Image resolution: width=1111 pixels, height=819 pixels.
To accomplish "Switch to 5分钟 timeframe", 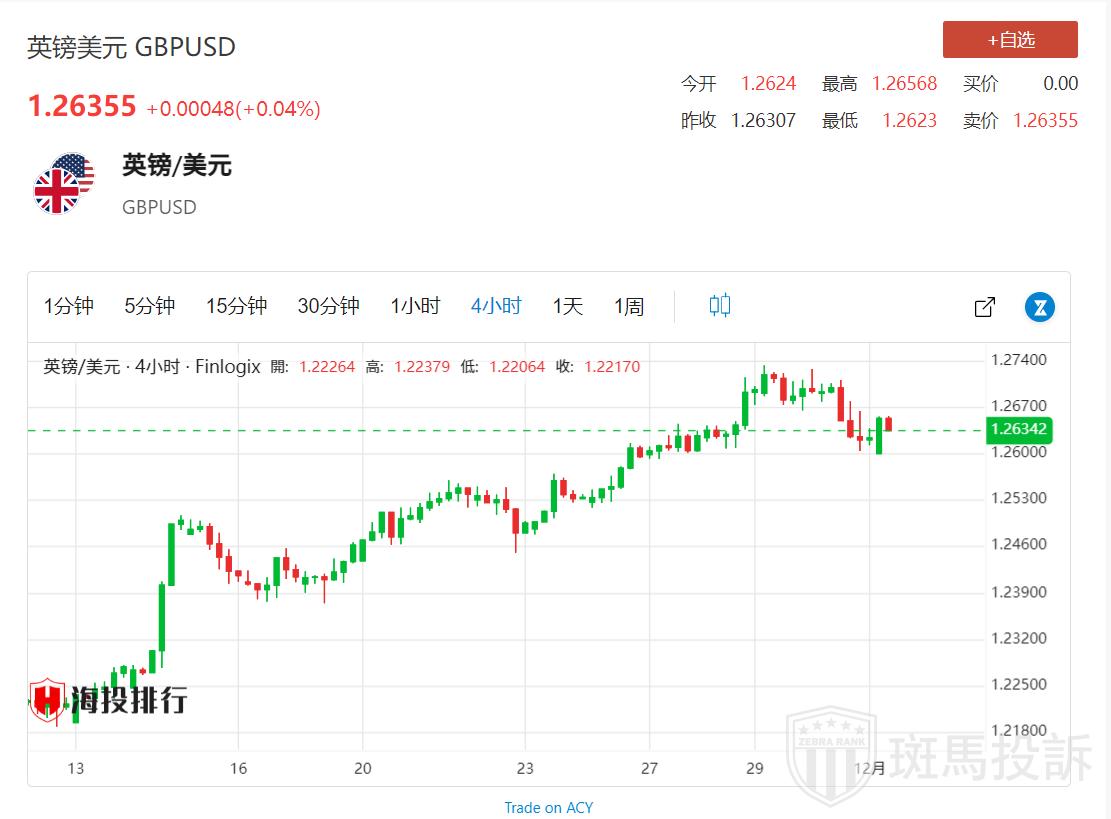I will [150, 306].
